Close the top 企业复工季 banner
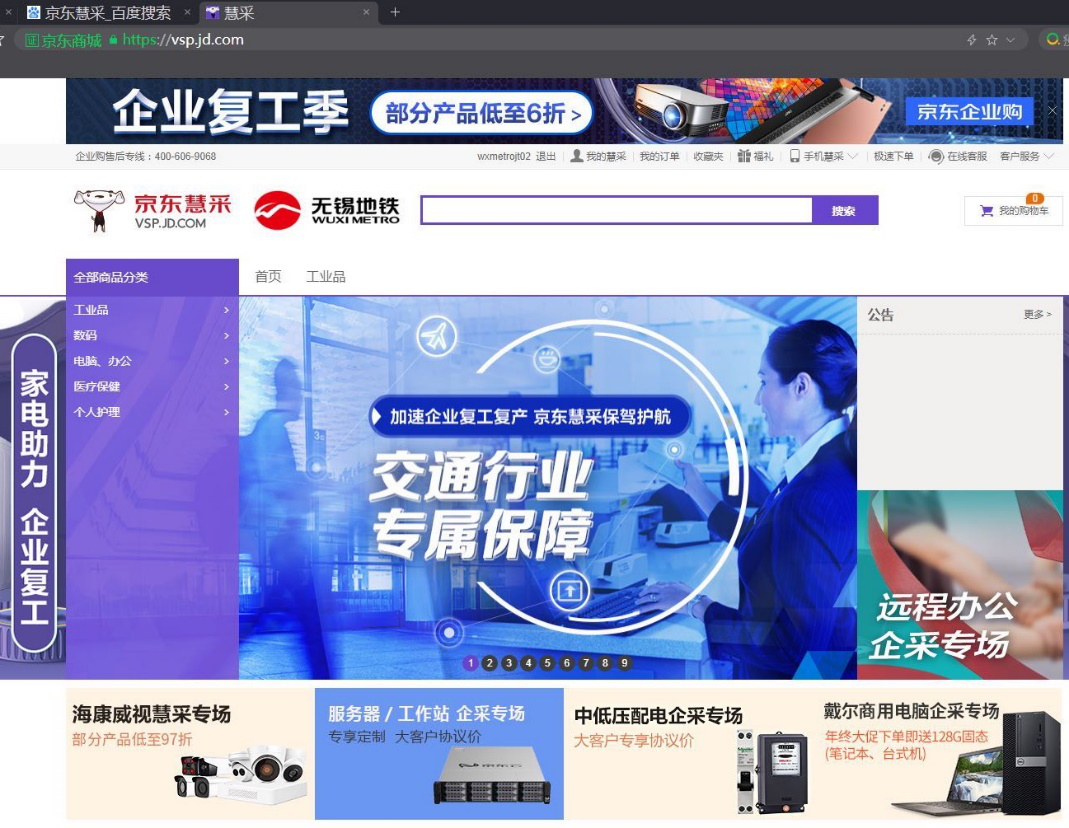 pos(1053,110)
